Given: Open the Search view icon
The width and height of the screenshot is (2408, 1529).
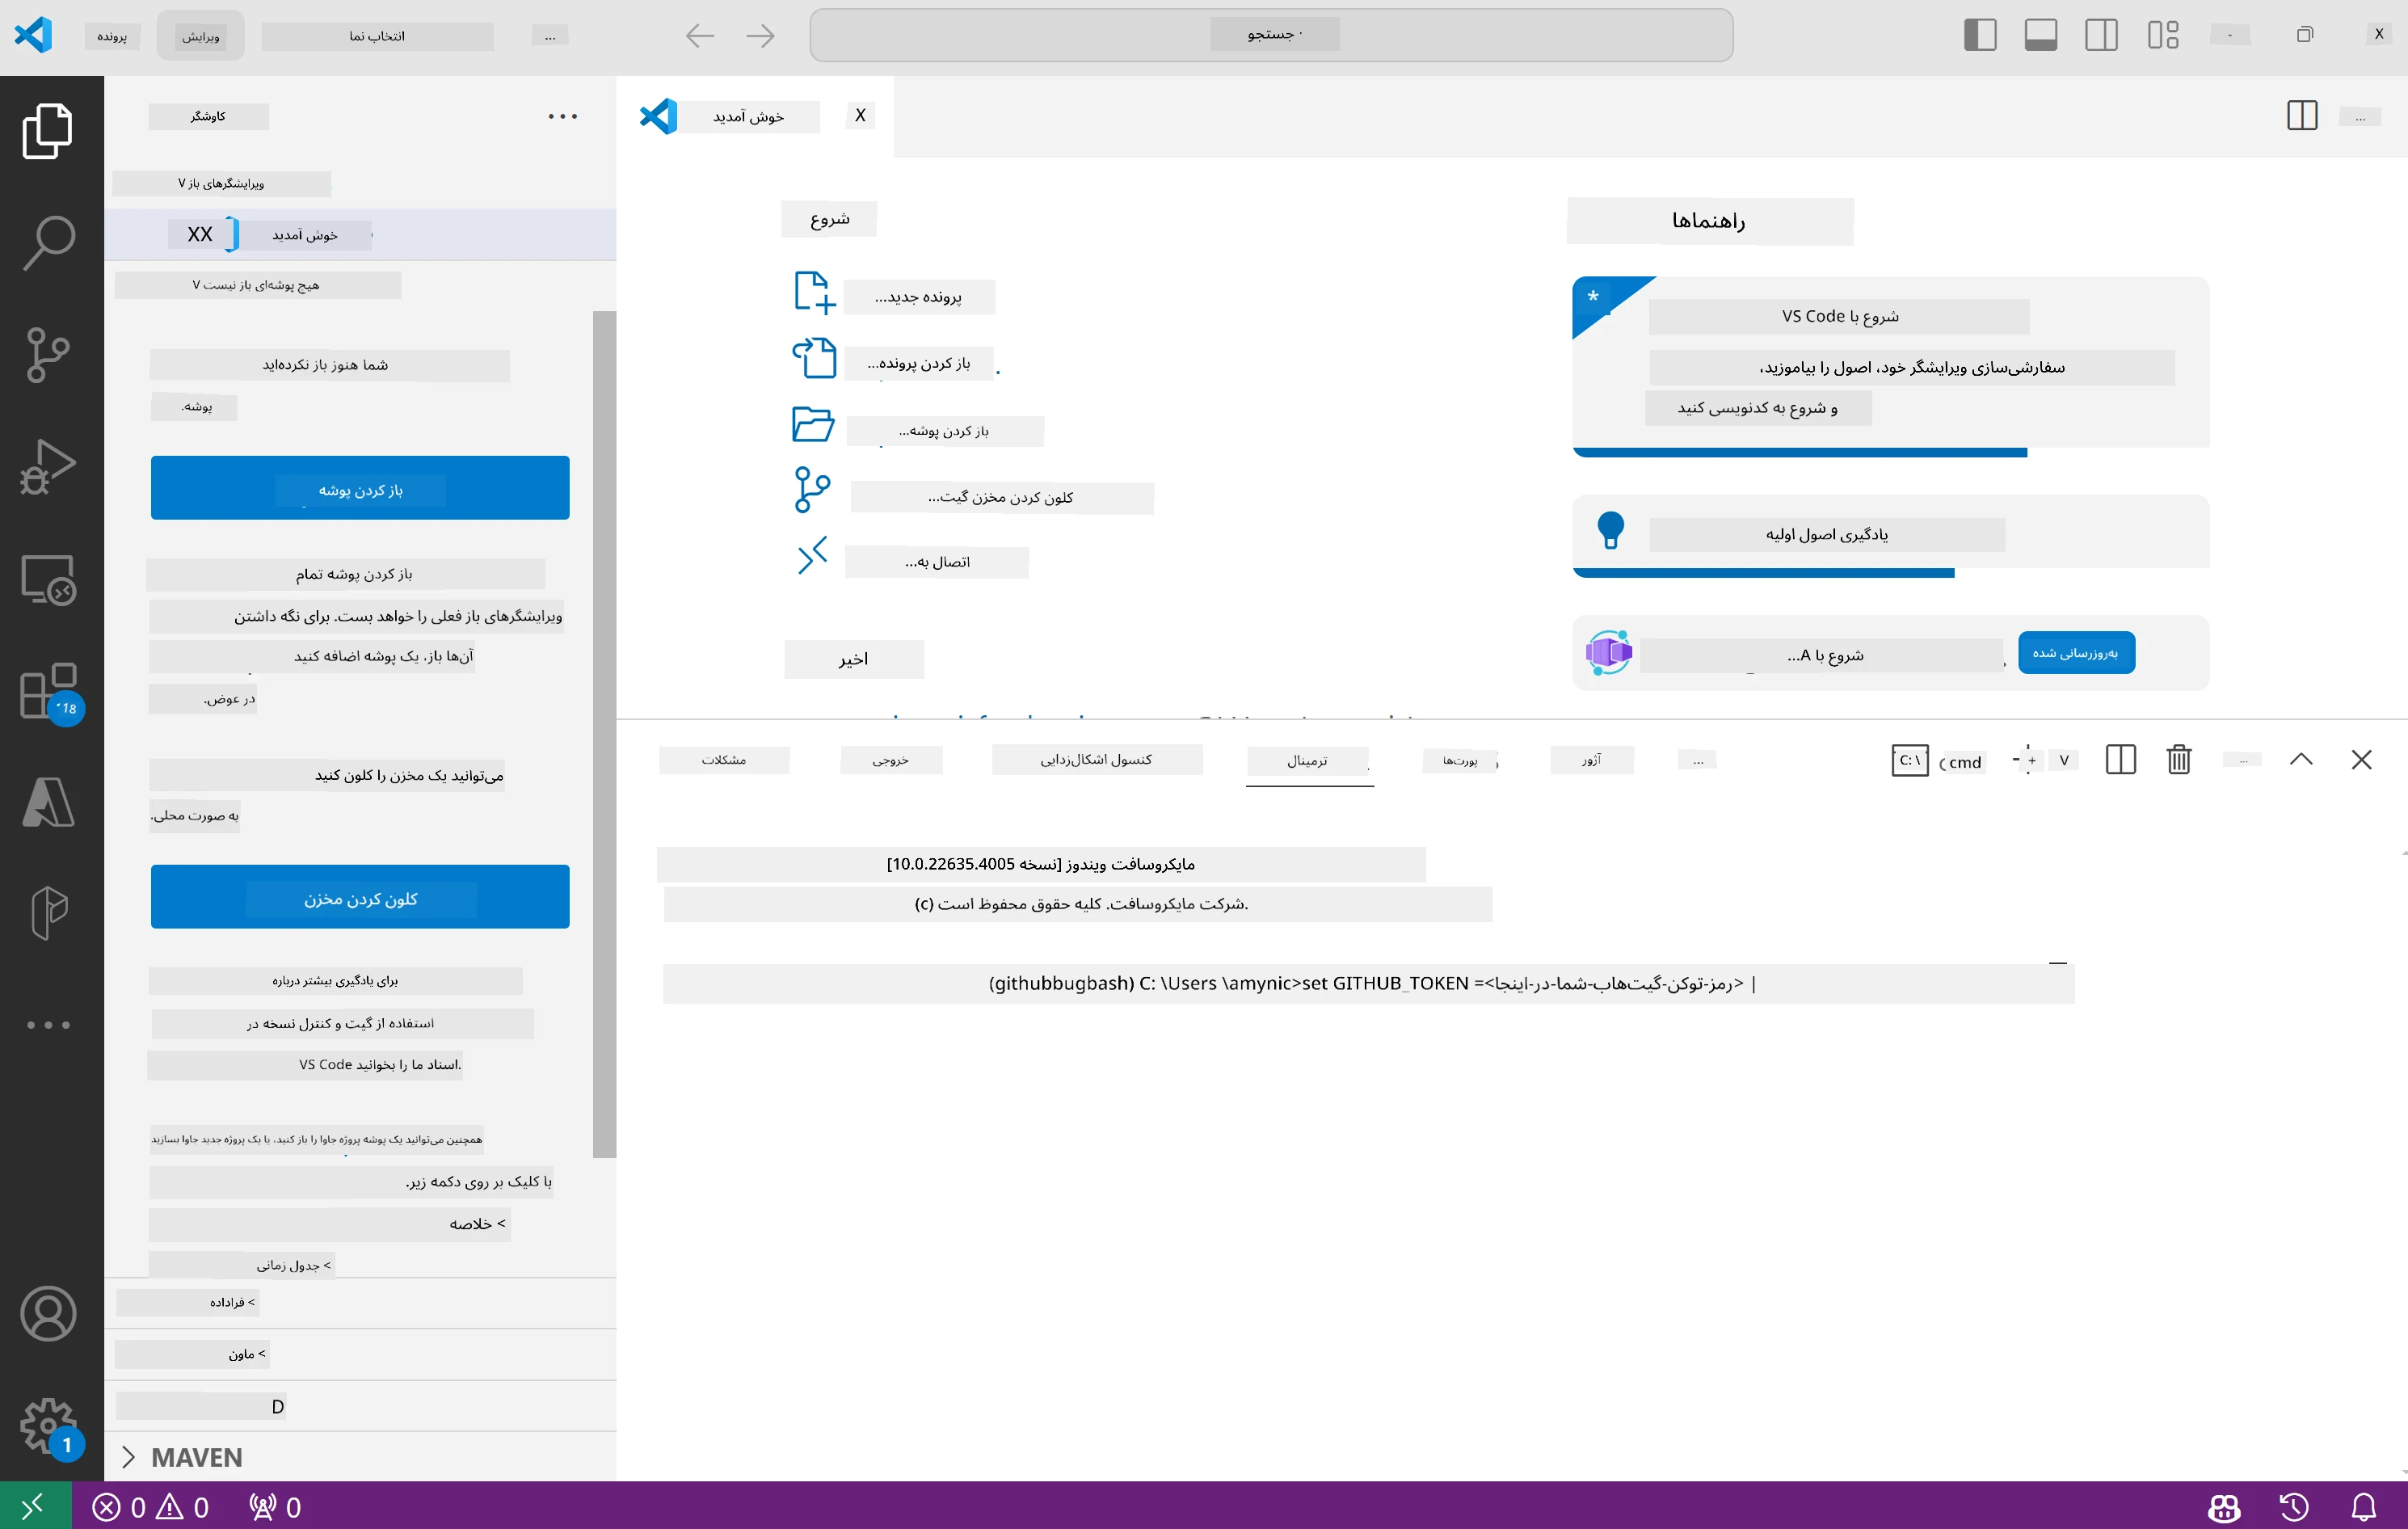Looking at the screenshot, I should coord(48,243).
